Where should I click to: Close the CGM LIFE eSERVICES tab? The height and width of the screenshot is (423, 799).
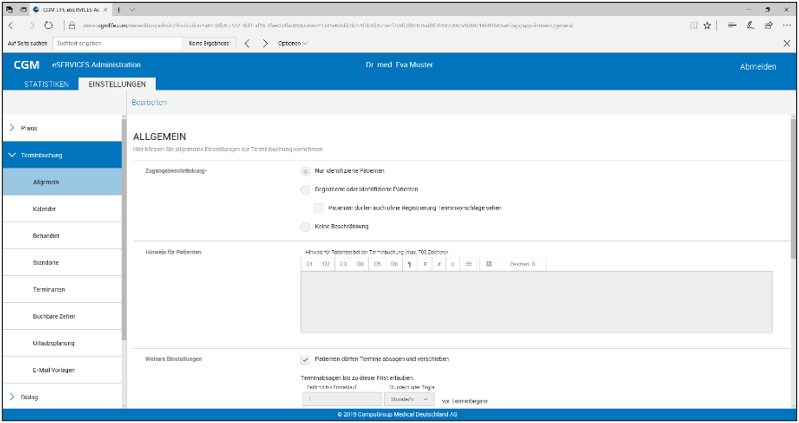(105, 10)
